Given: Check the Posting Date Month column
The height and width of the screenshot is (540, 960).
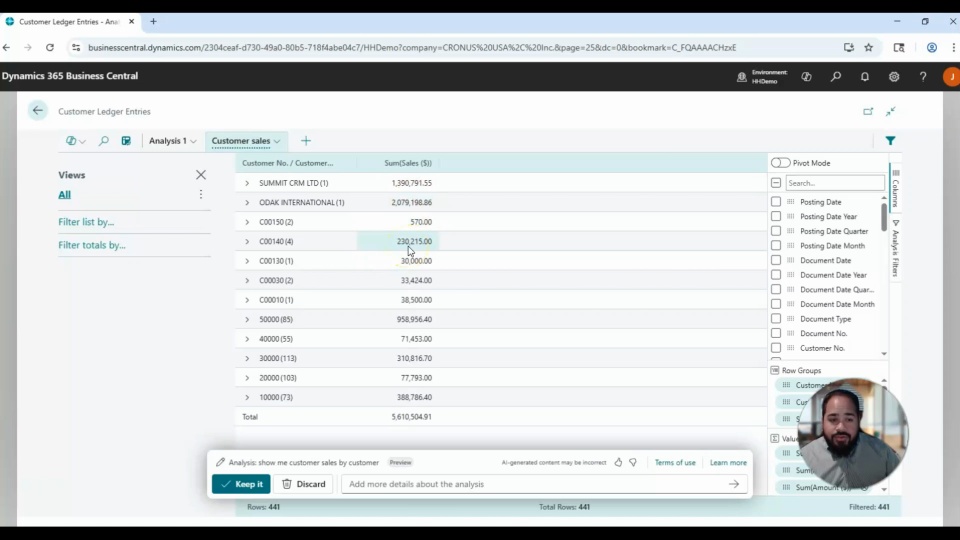Looking at the screenshot, I should click(776, 246).
